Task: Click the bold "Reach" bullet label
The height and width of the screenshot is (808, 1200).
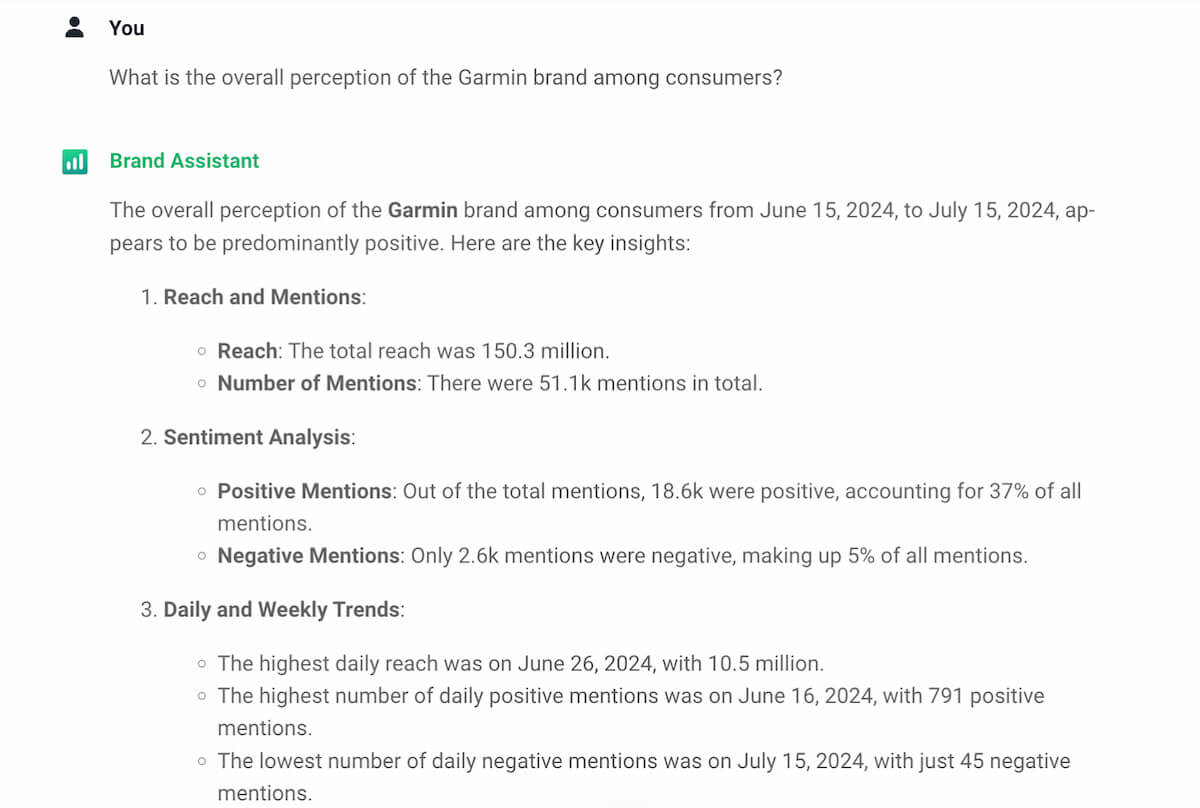Action: coord(248,351)
